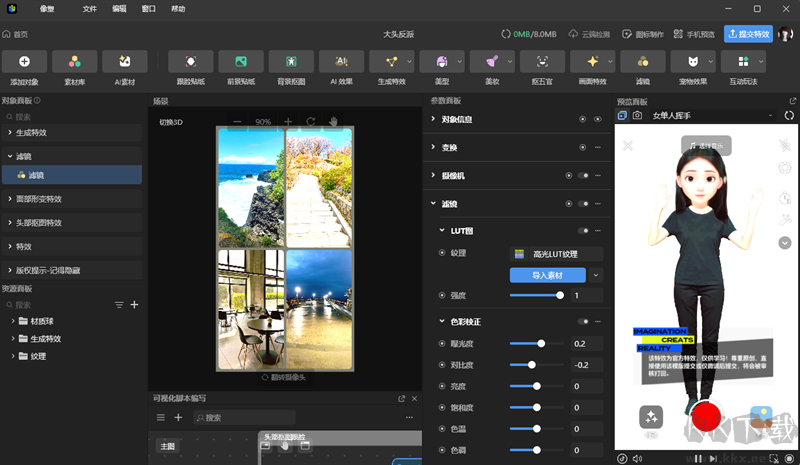Select the 跟随贴纸 follow sticker tool
The image size is (800, 465).
tap(190, 62)
